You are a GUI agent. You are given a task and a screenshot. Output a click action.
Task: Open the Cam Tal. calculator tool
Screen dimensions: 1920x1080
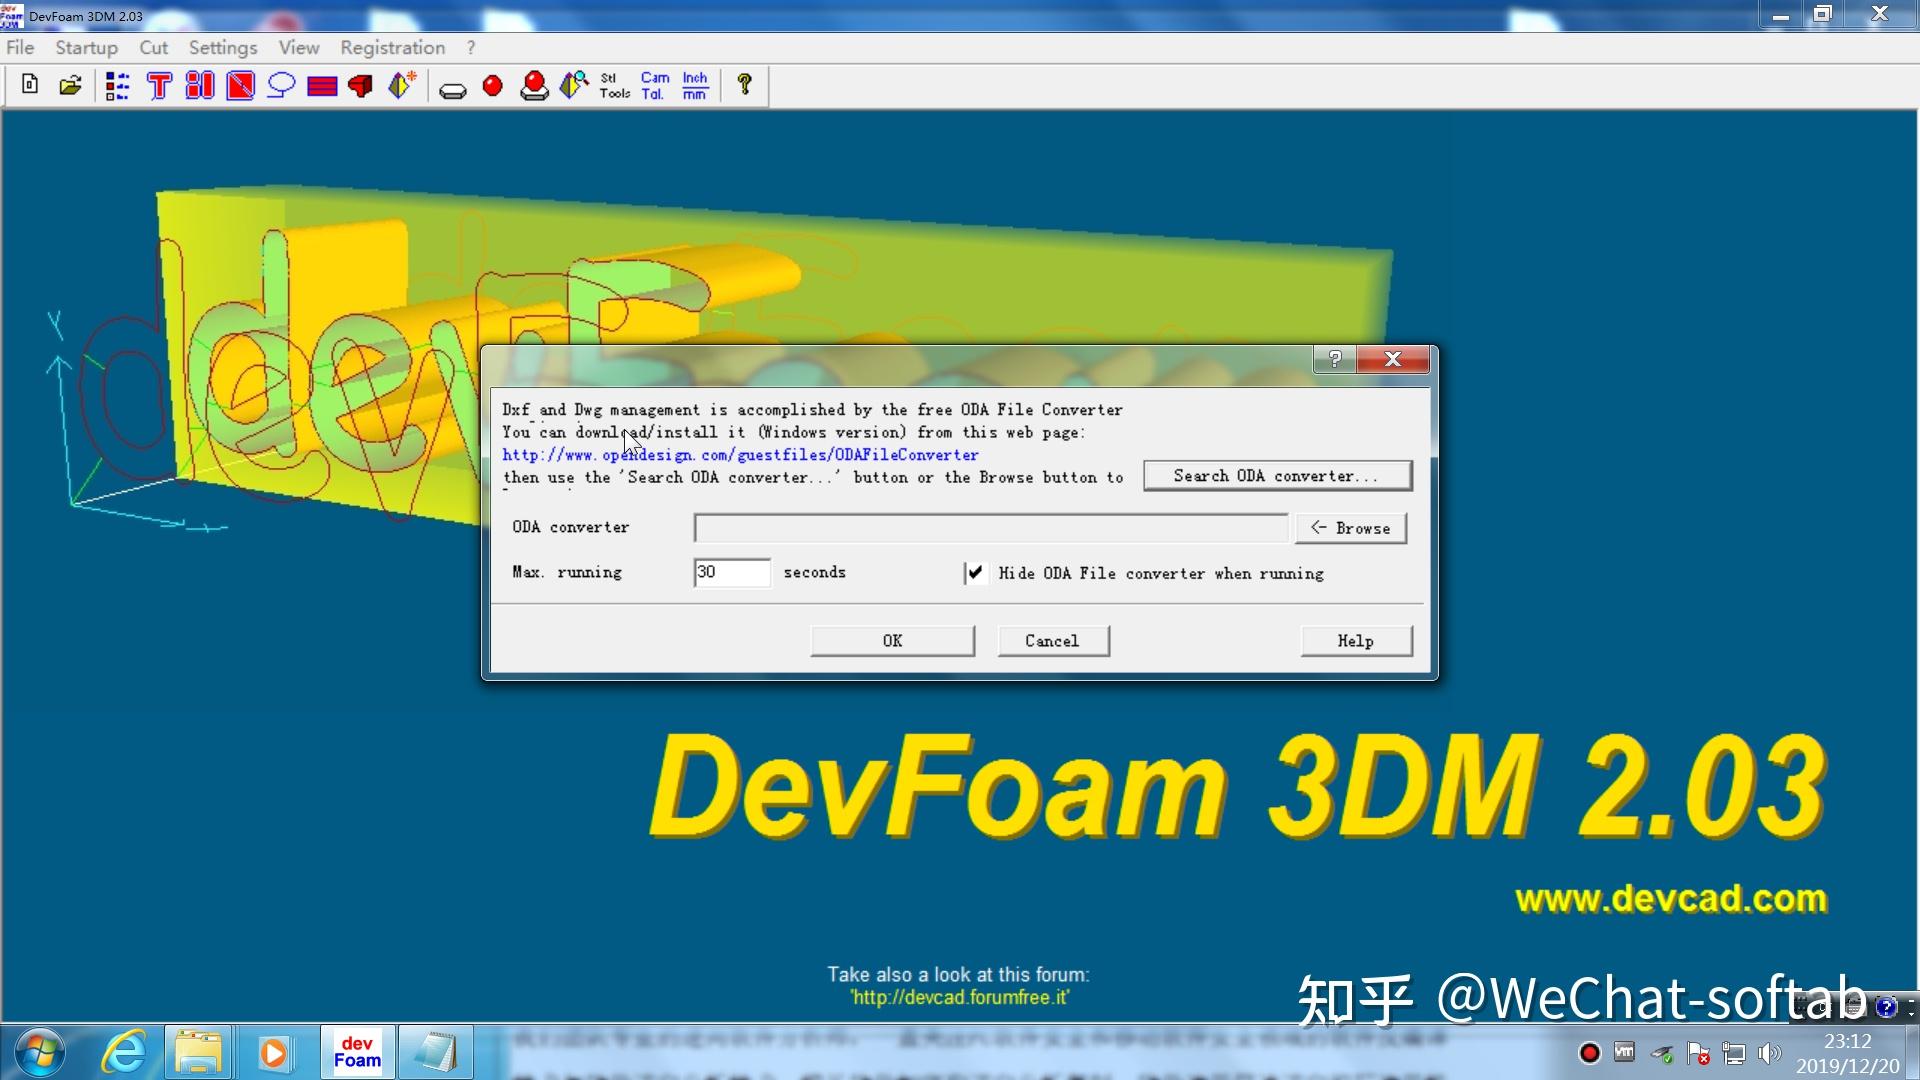(654, 85)
